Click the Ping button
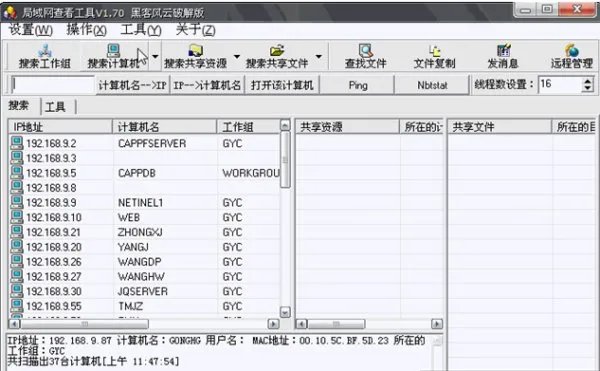Screen dimensions: 600x371 358,85
